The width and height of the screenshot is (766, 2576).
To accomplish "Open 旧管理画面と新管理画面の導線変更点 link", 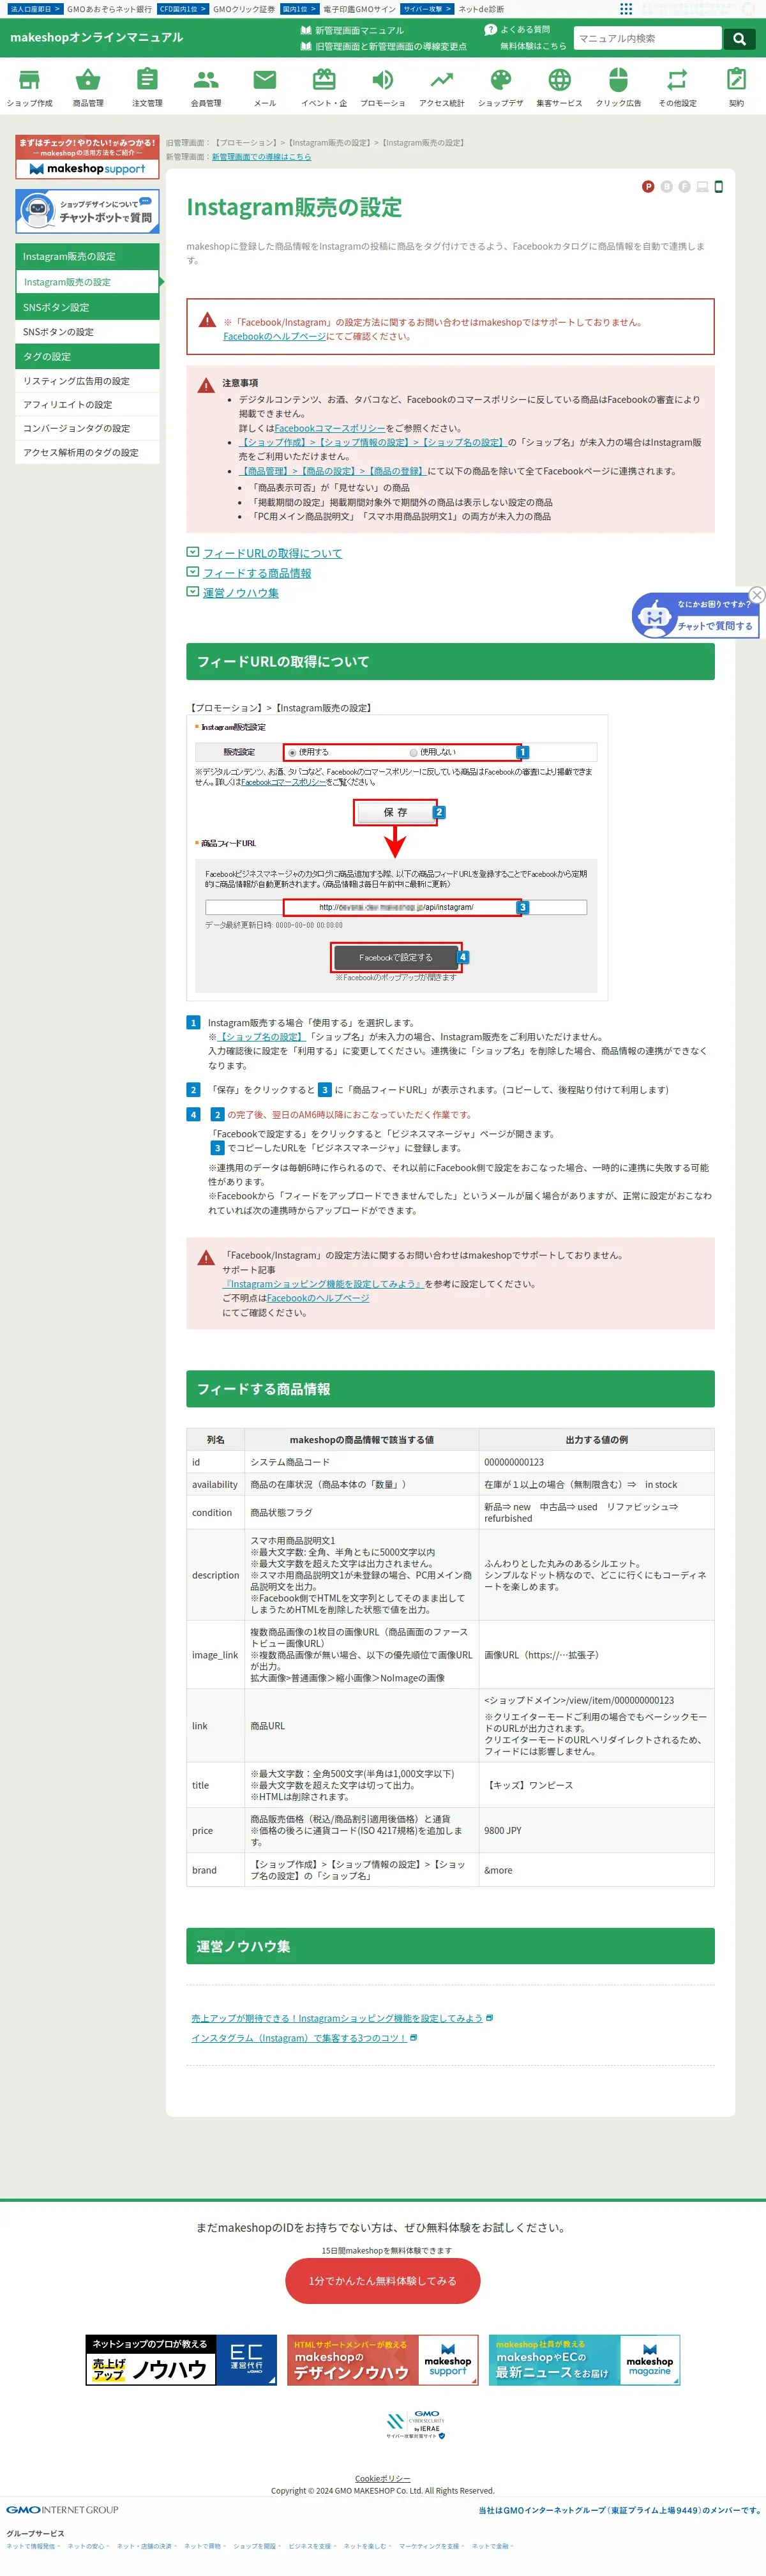I will pos(383,46).
